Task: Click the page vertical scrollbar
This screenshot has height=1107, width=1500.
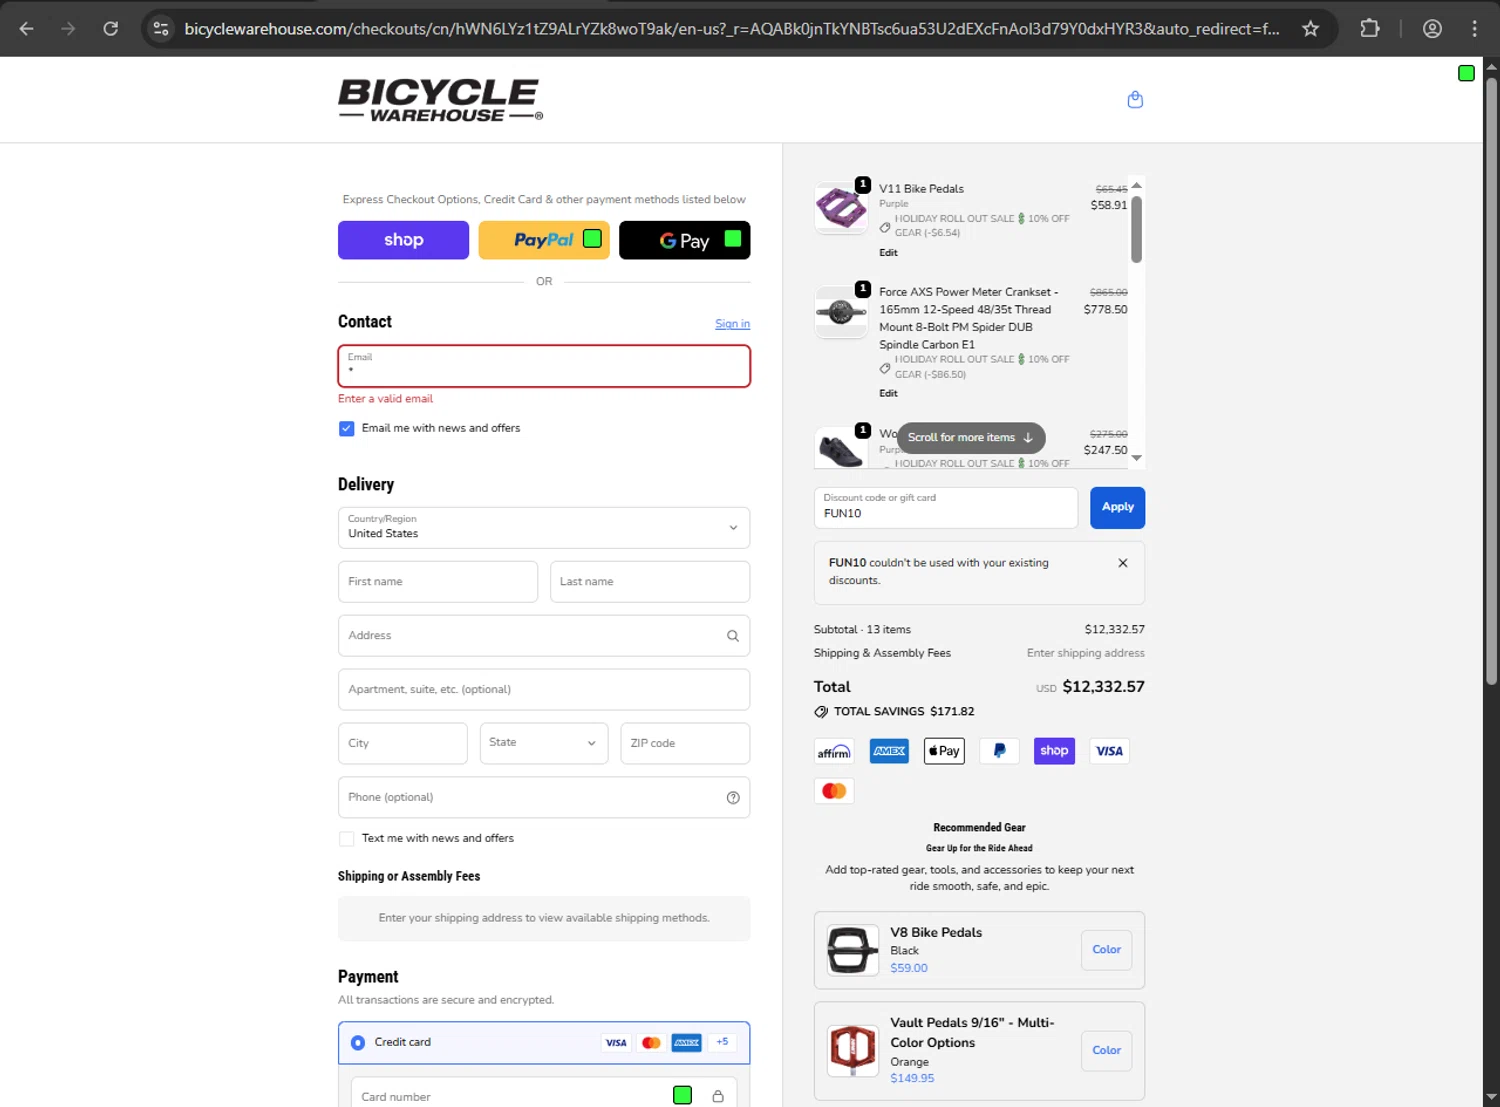Action: (1491, 380)
